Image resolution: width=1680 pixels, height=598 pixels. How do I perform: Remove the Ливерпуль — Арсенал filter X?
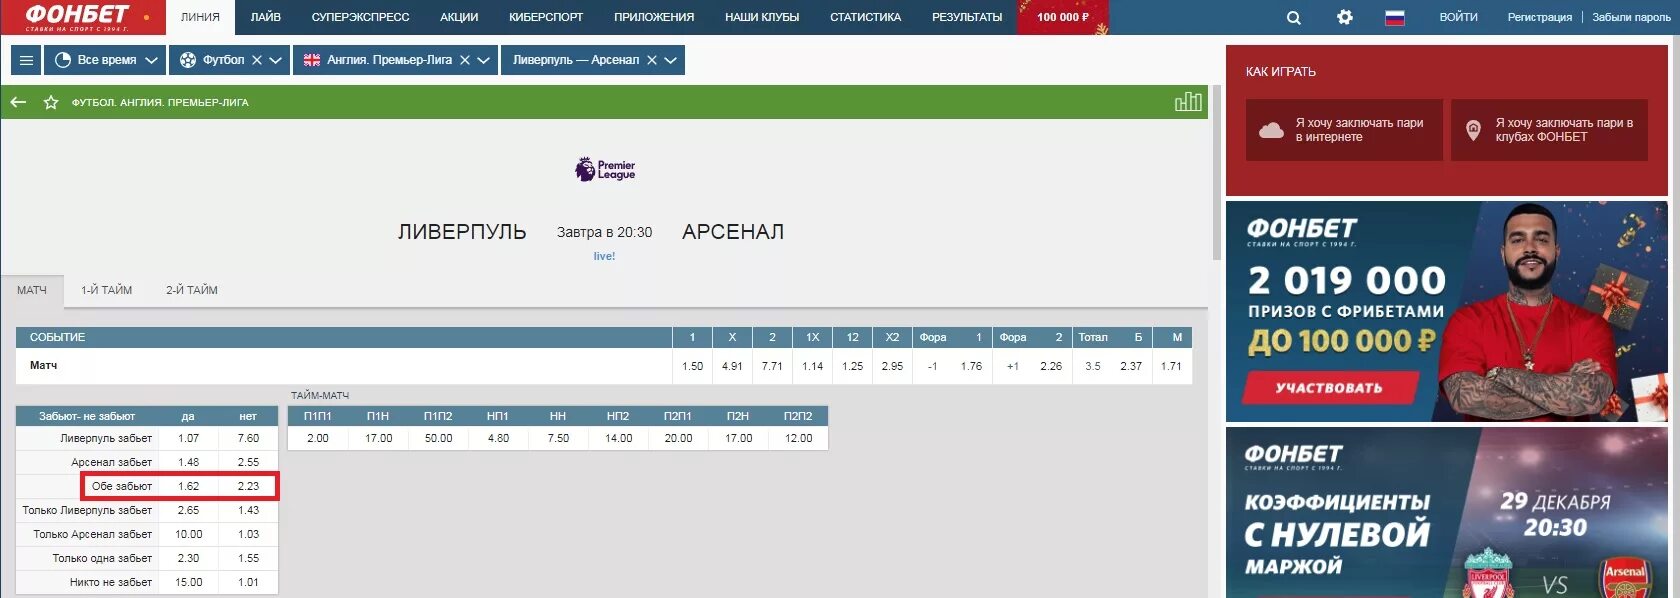coord(652,60)
